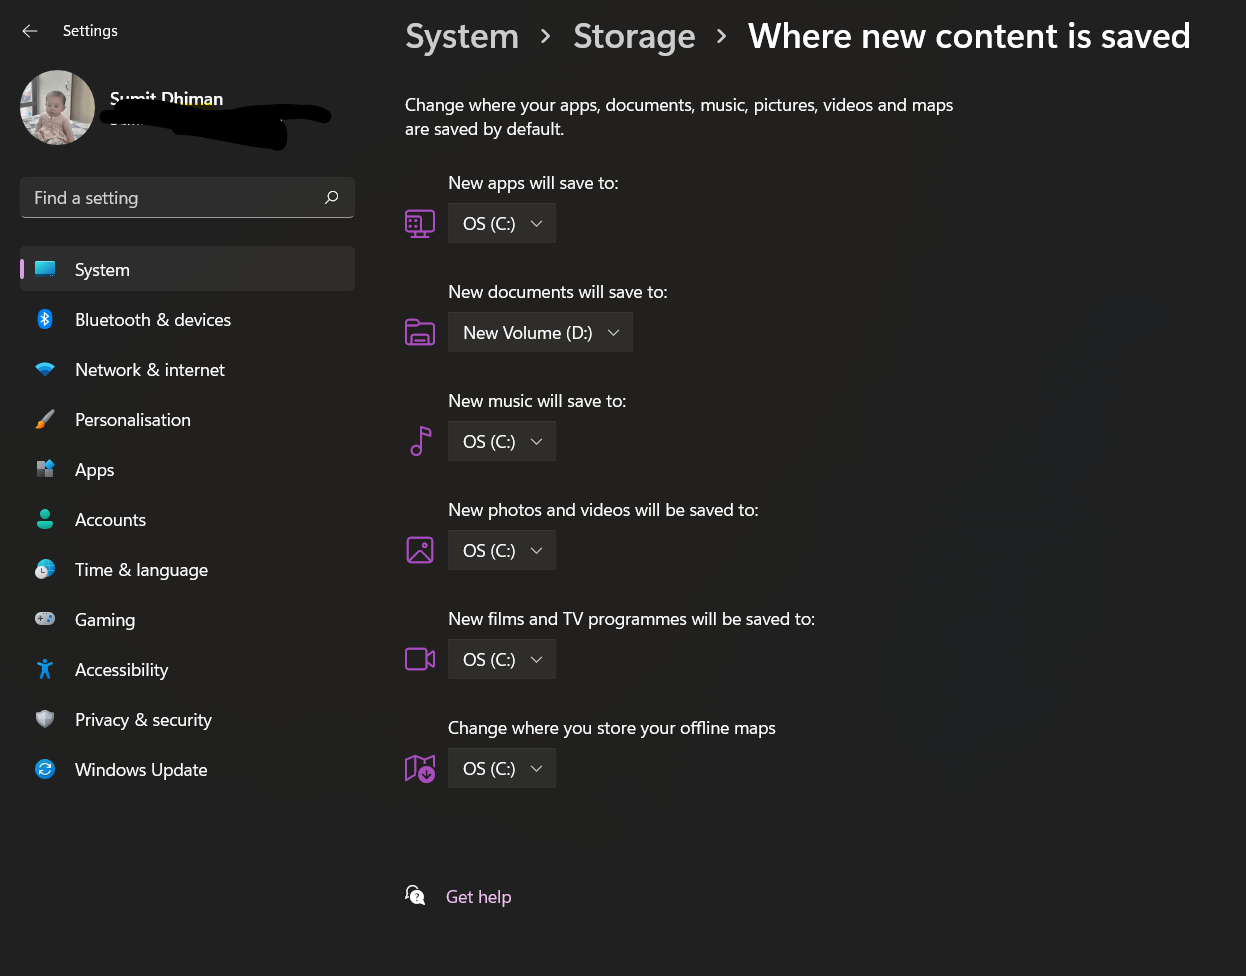This screenshot has height=976, width=1246.
Task: Open the Get help link
Action: pyautogui.click(x=478, y=896)
